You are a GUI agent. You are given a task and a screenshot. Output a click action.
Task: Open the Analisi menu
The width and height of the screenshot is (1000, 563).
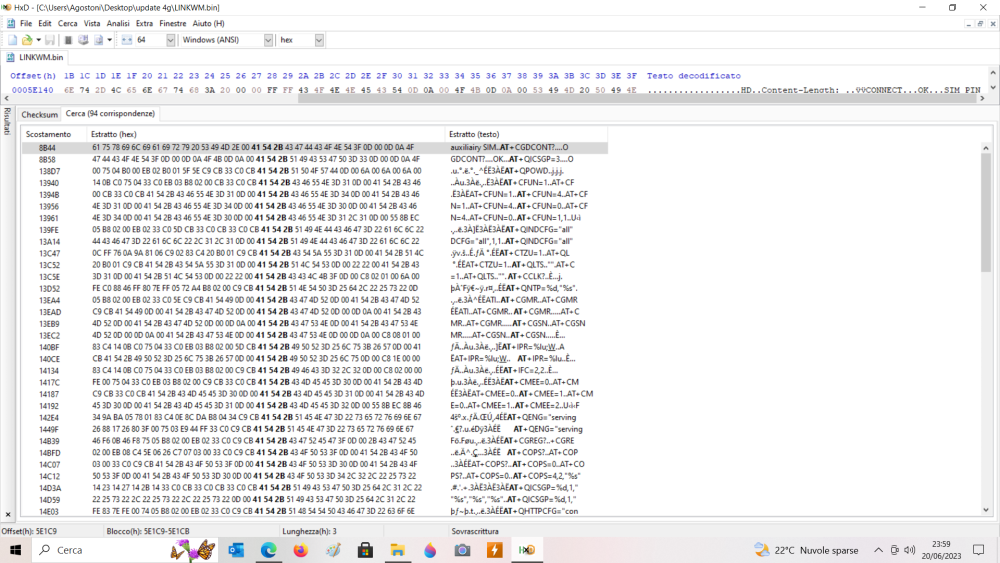(x=118, y=22)
